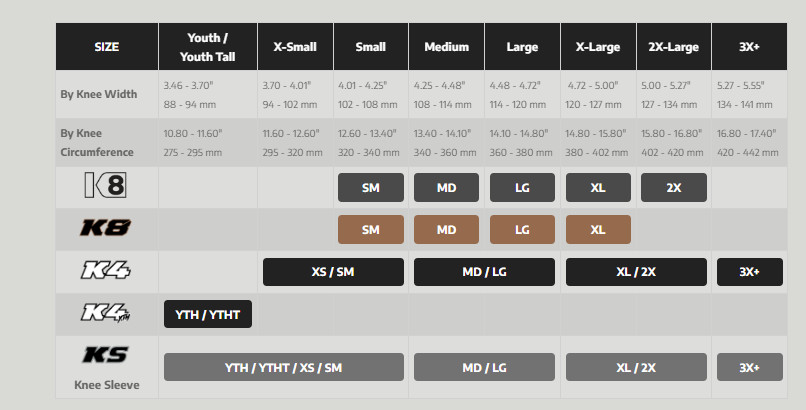Screen dimensions: 806x410
Task: Click the 10.80 - 11.60" circumference value
Action: tap(193, 133)
